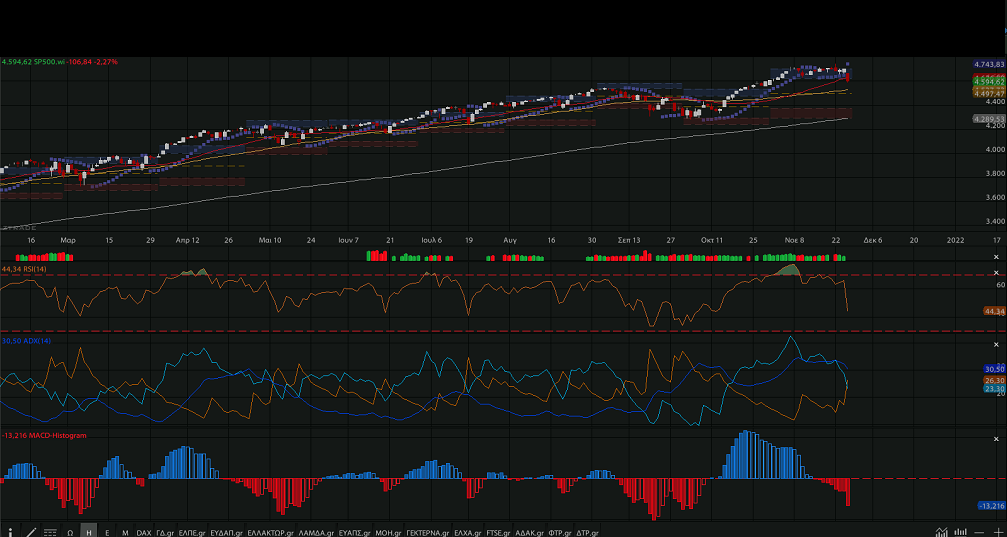Click the info icon in bottom toolbar
1007x537 pixels.
click(11, 532)
